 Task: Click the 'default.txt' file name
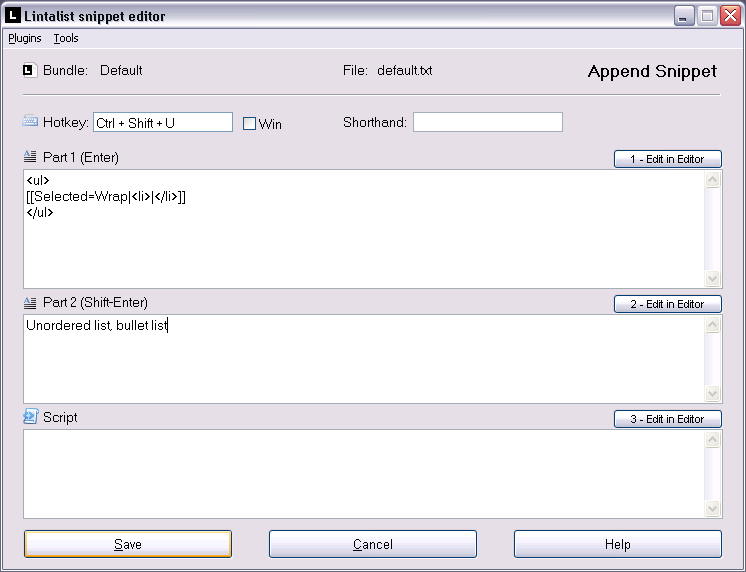(x=404, y=70)
